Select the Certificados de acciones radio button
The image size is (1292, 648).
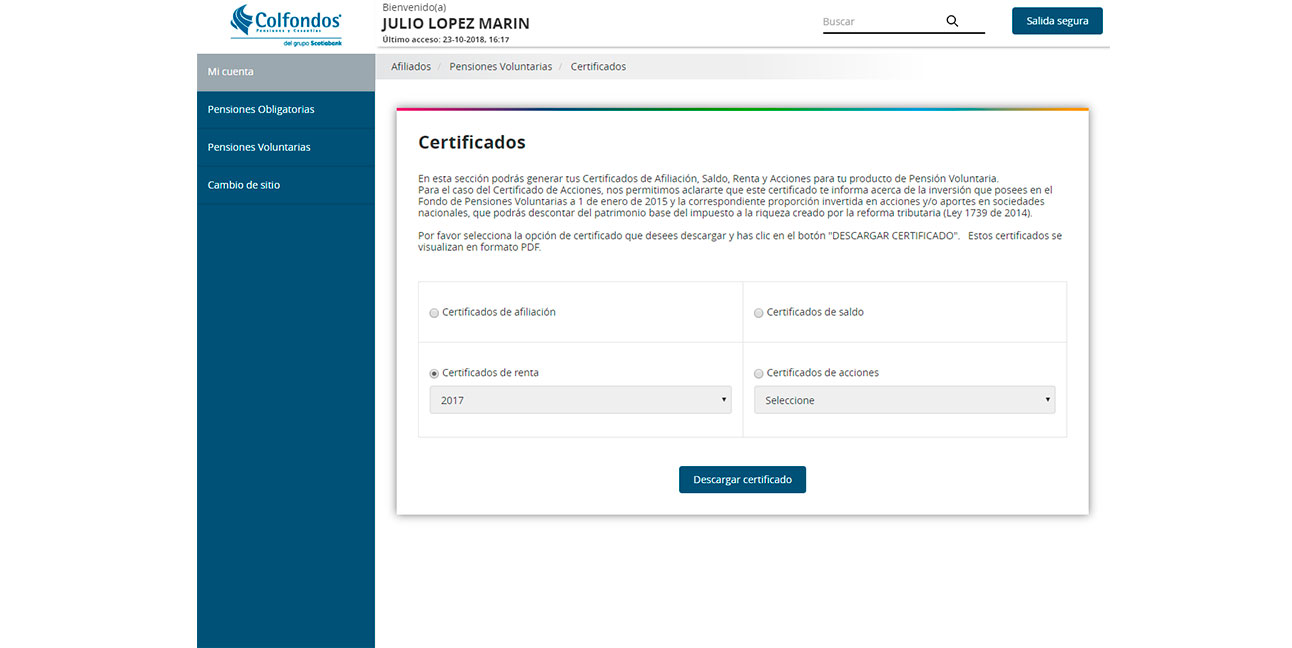[x=759, y=372]
